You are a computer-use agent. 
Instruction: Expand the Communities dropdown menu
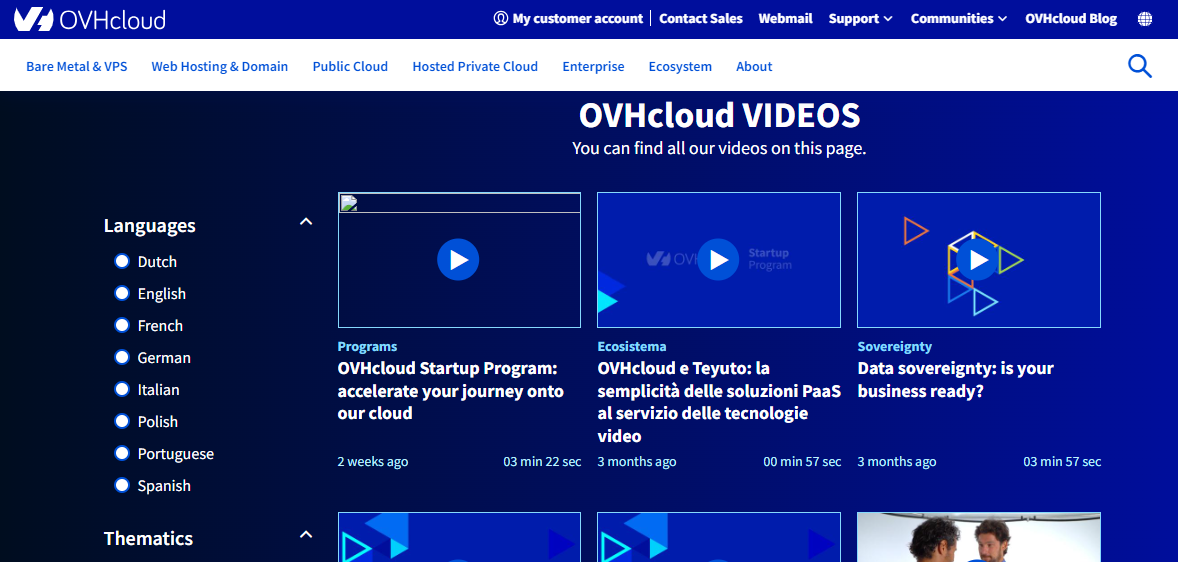click(958, 19)
